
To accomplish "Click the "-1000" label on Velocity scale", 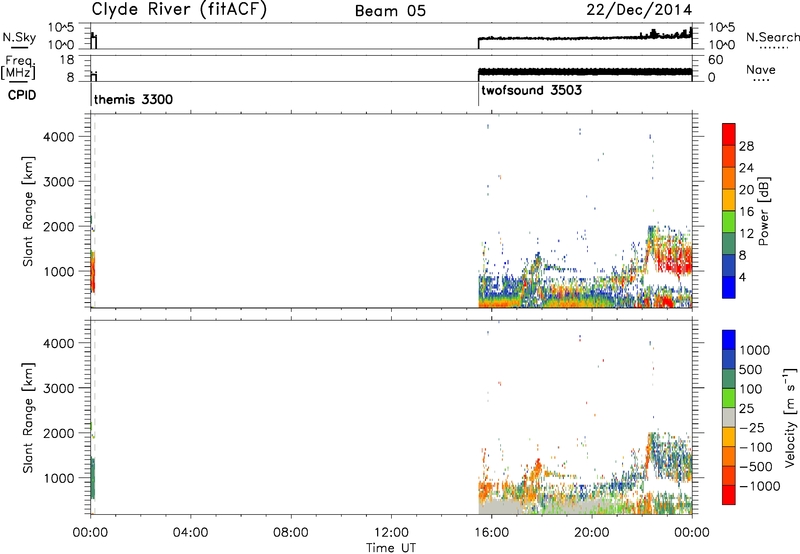I will [x=760, y=486].
